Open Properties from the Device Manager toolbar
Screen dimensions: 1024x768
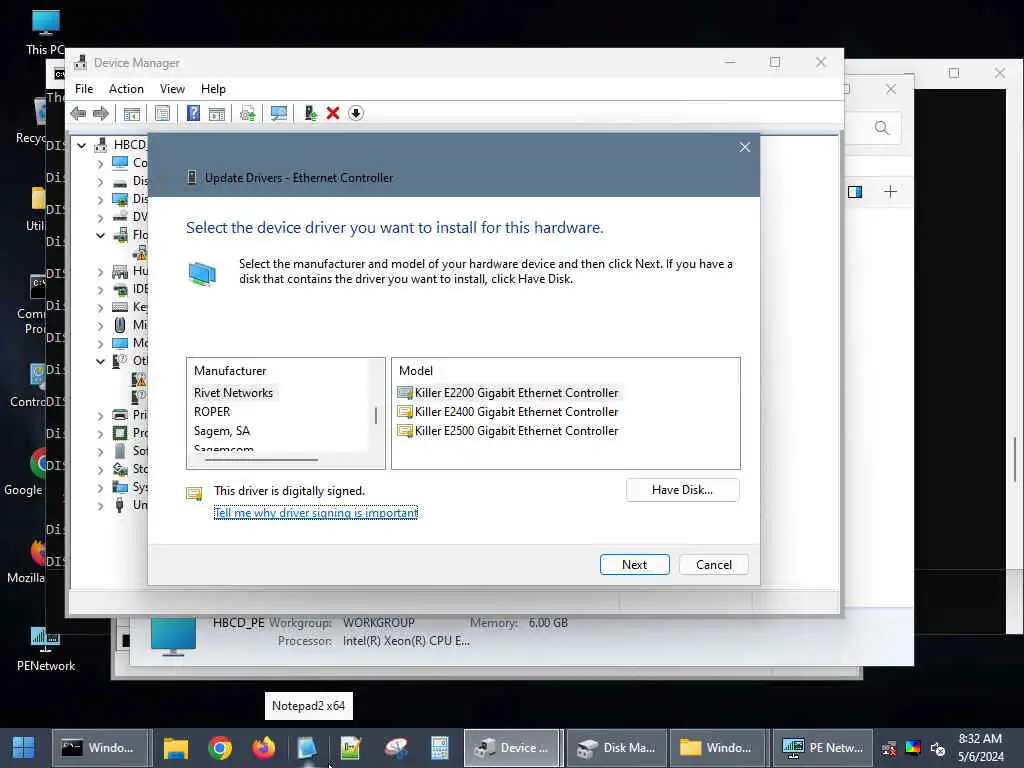click(x=163, y=114)
